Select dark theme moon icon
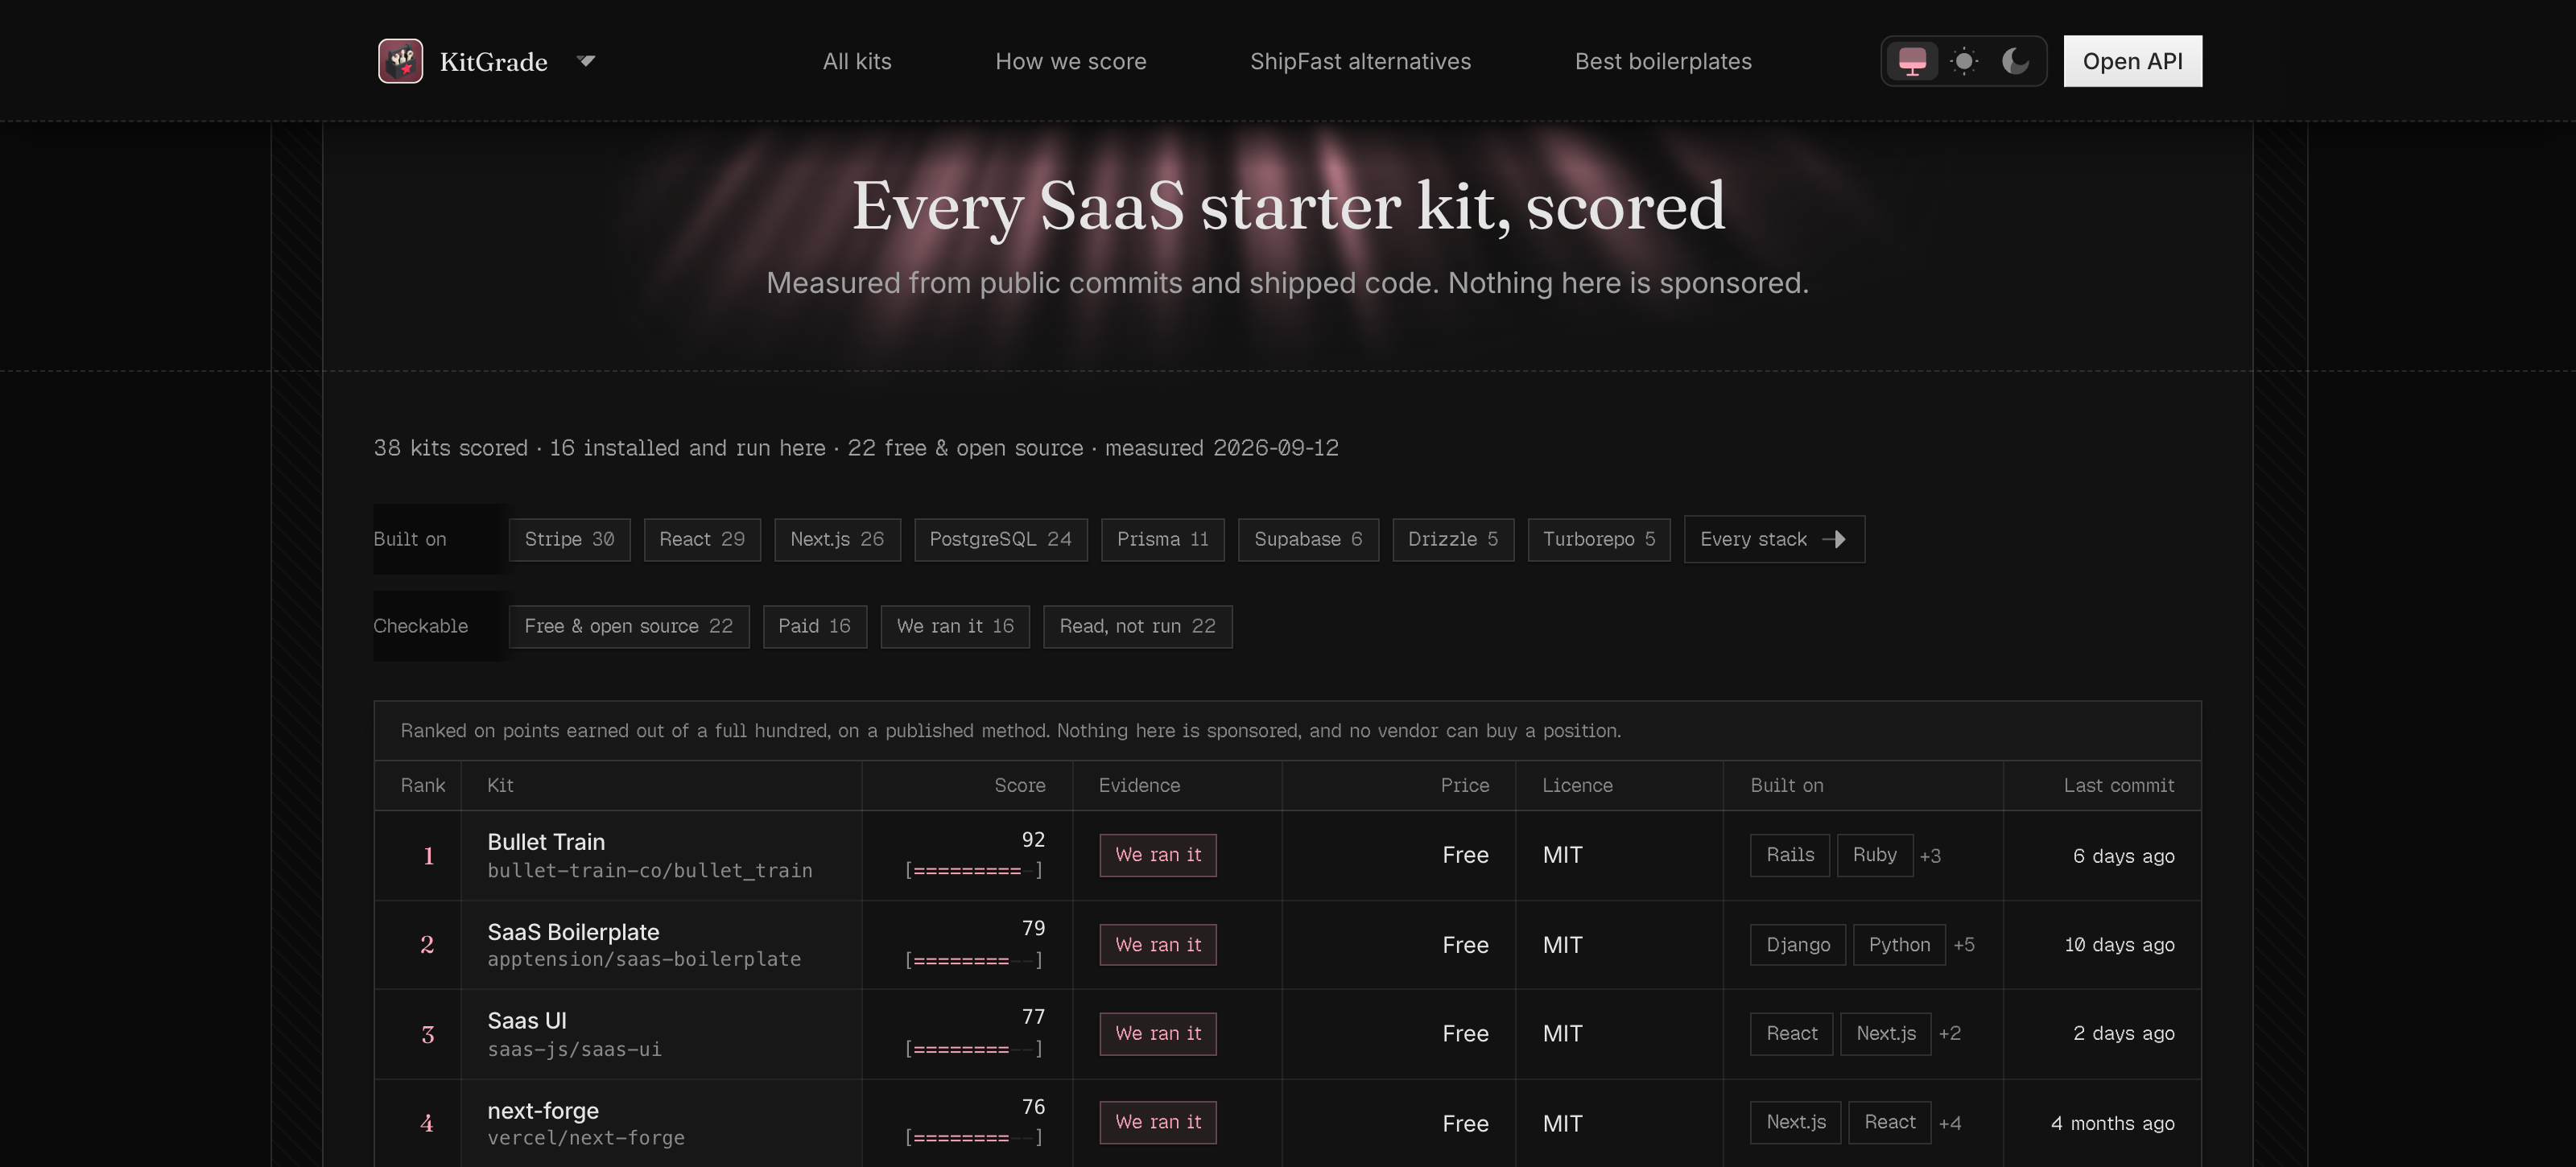 (x=2015, y=61)
